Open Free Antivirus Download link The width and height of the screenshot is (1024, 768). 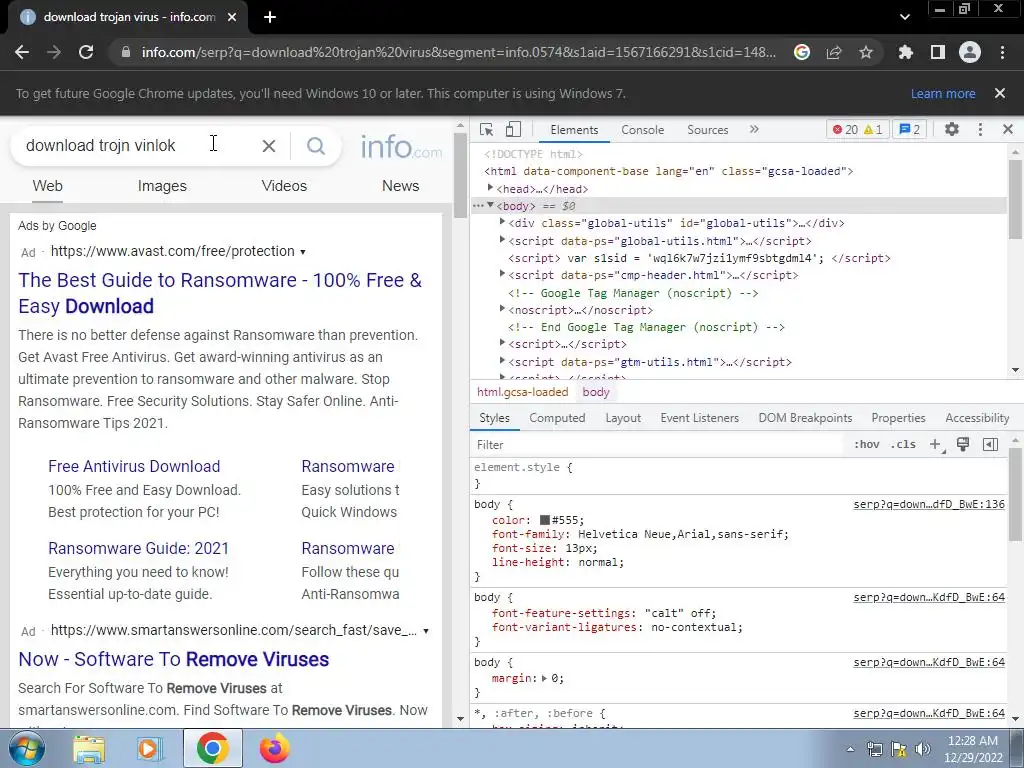point(134,466)
